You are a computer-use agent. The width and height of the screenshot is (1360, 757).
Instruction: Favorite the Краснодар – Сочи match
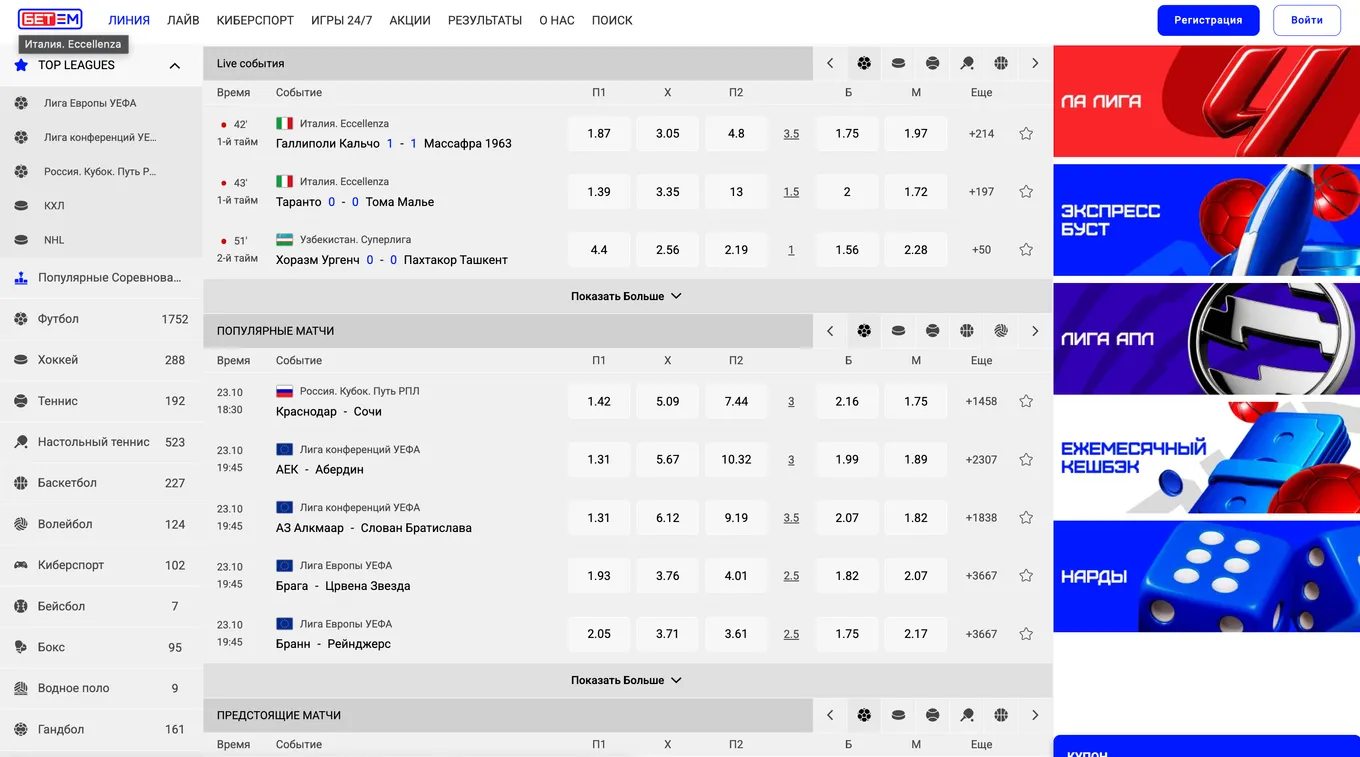point(1026,401)
